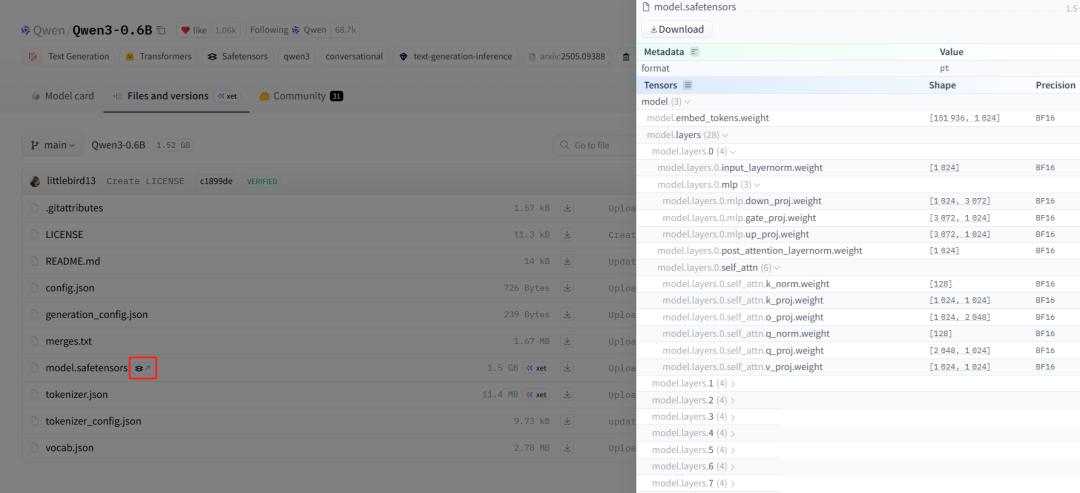1080x493 pixels.
Task: Open the Community tab
Action: [x=300, y=96]
